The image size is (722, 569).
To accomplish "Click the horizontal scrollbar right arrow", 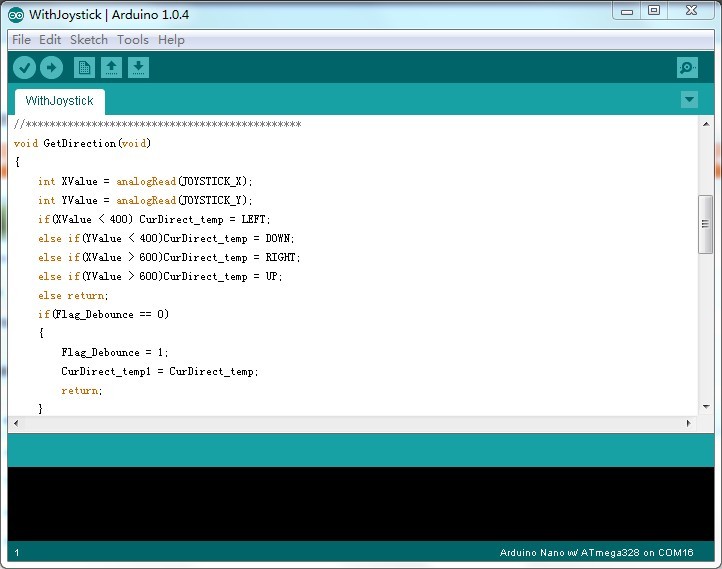I will tap(689, 423).
